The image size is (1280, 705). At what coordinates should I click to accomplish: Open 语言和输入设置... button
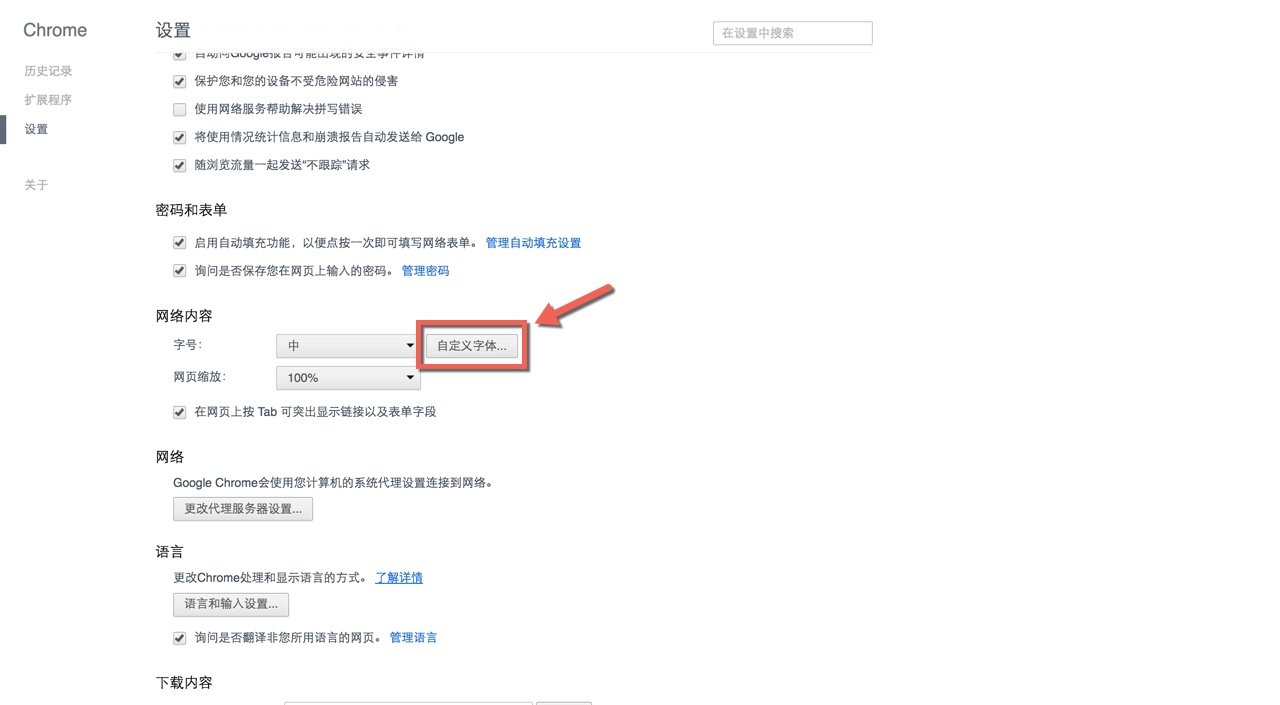231,604
